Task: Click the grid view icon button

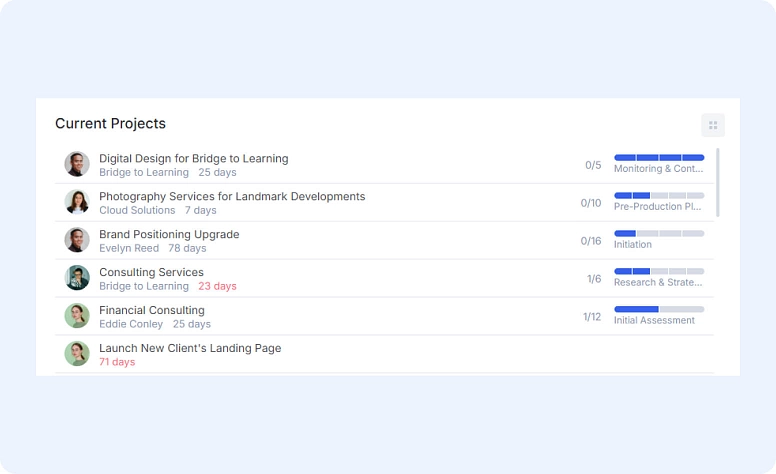Action: pyautogui.click(x=713, y=125)
